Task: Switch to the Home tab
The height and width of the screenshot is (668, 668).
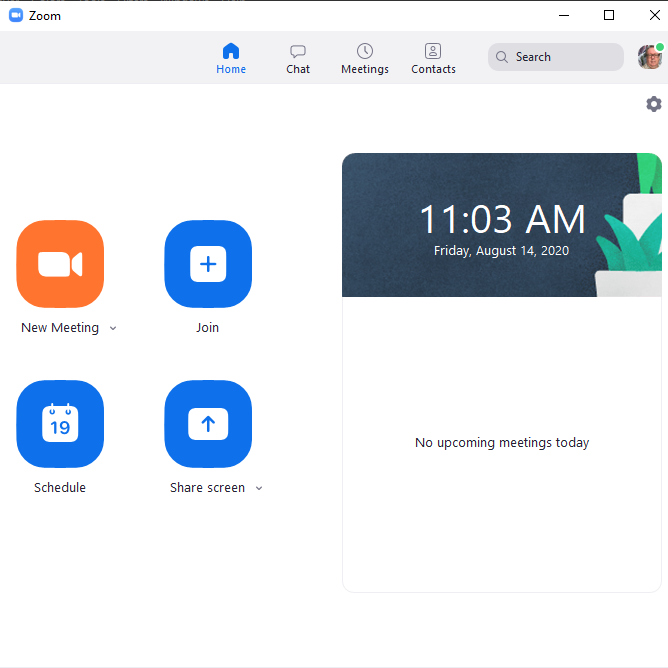Action: [x=231, y=58]
